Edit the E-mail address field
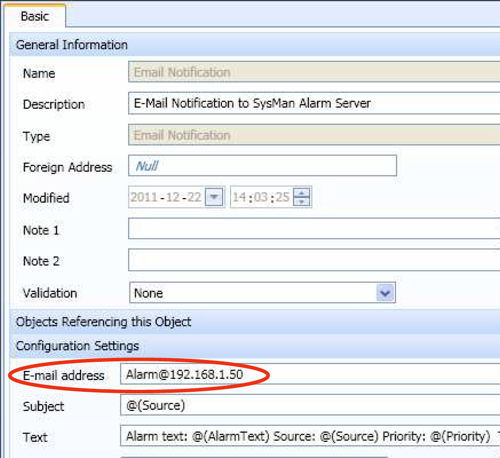500x458 pixels. (310, 374)
